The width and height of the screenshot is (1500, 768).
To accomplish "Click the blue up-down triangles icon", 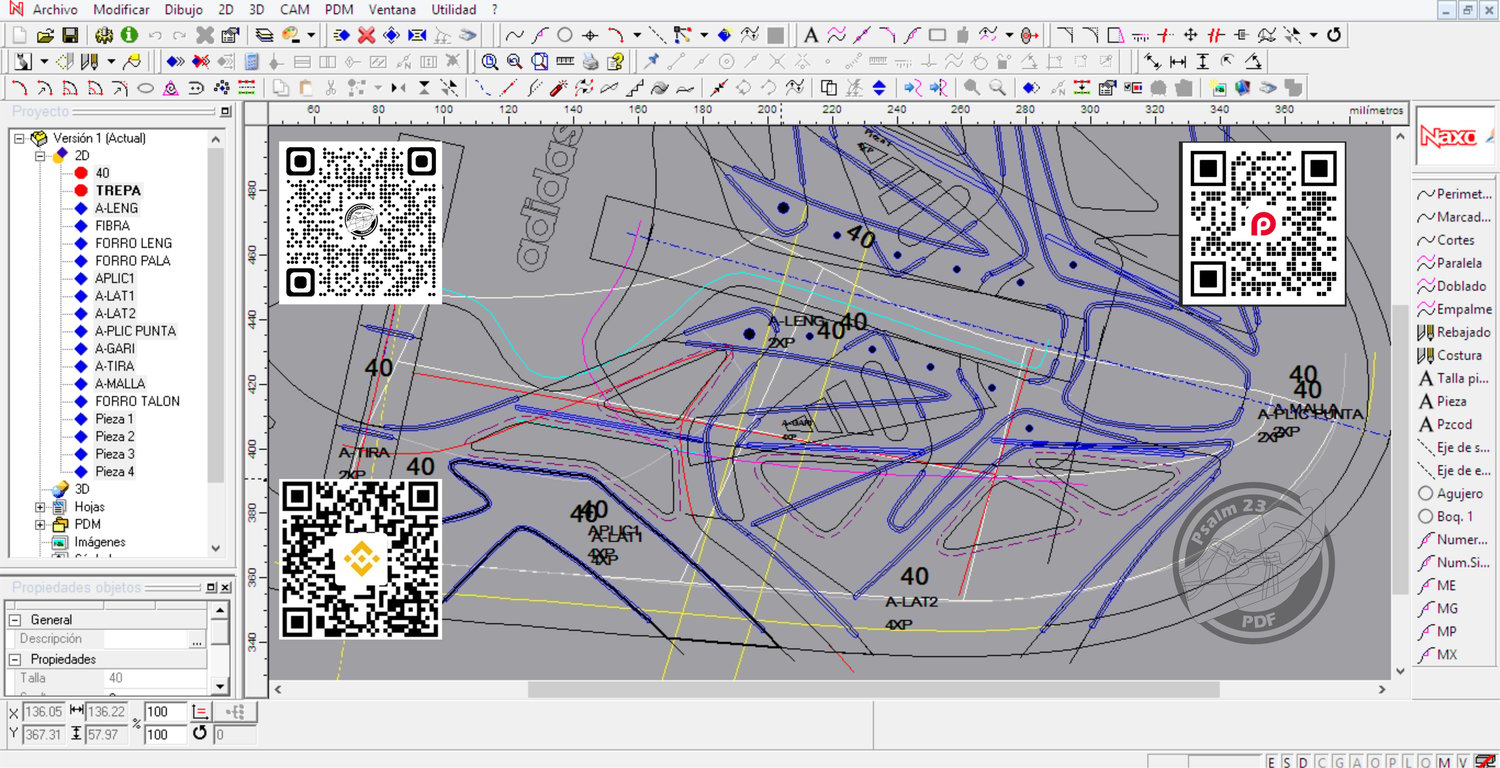I will [879, 88].
